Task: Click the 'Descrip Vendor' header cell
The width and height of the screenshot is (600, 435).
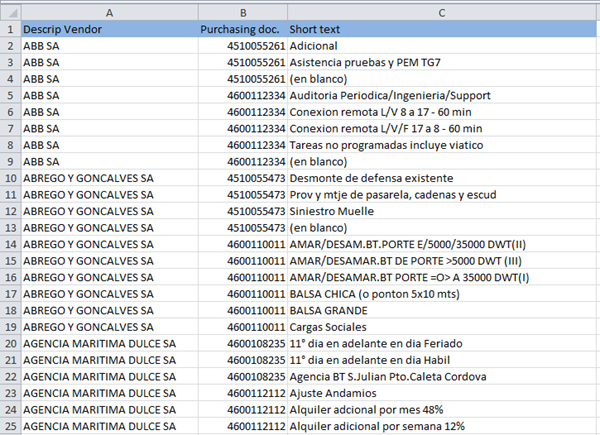Action: tap(109, 29)
